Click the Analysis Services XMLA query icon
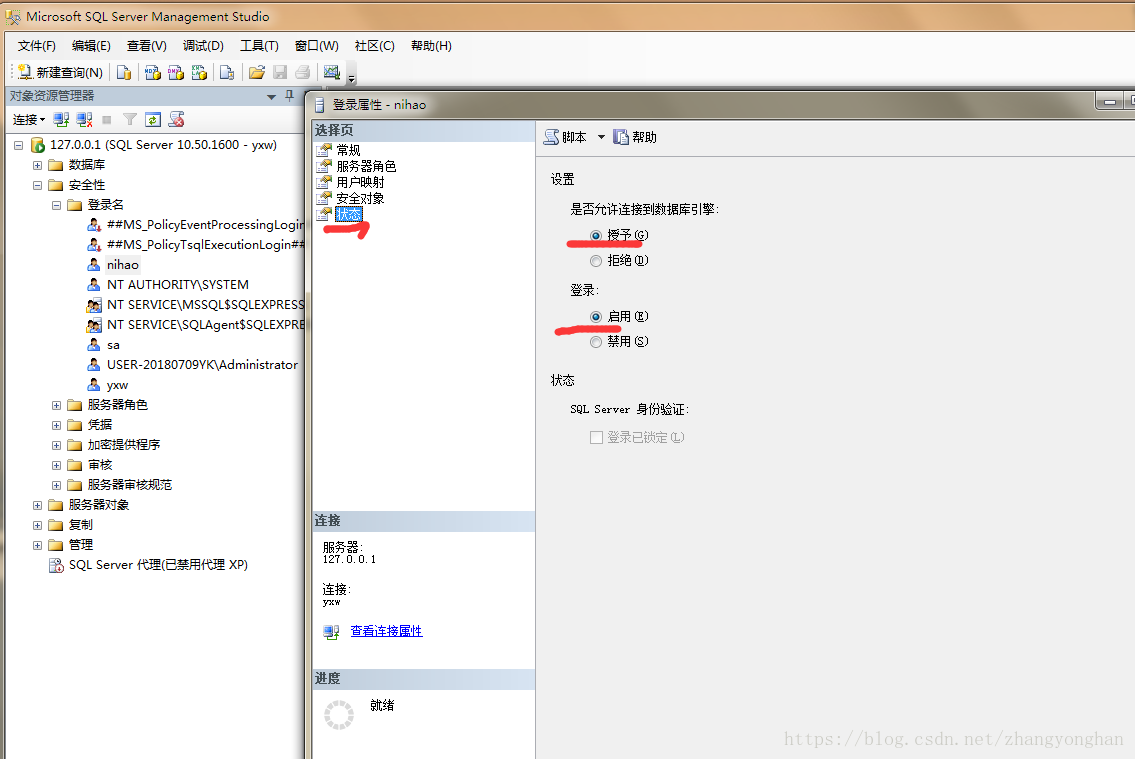This screenshot has height=759, width=1135. coord(199,72)
